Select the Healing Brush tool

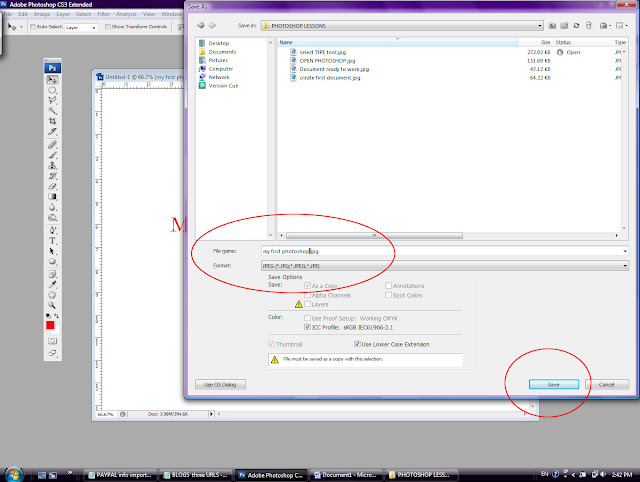pyautogui.click(x=52, y=144)
